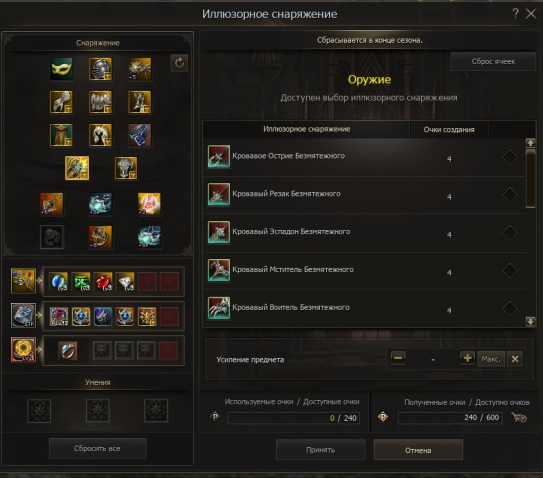The image size is (543, 478).
Task: Click the red ruby gem slot
Action: pyautogui.click(x=103, y=281)
